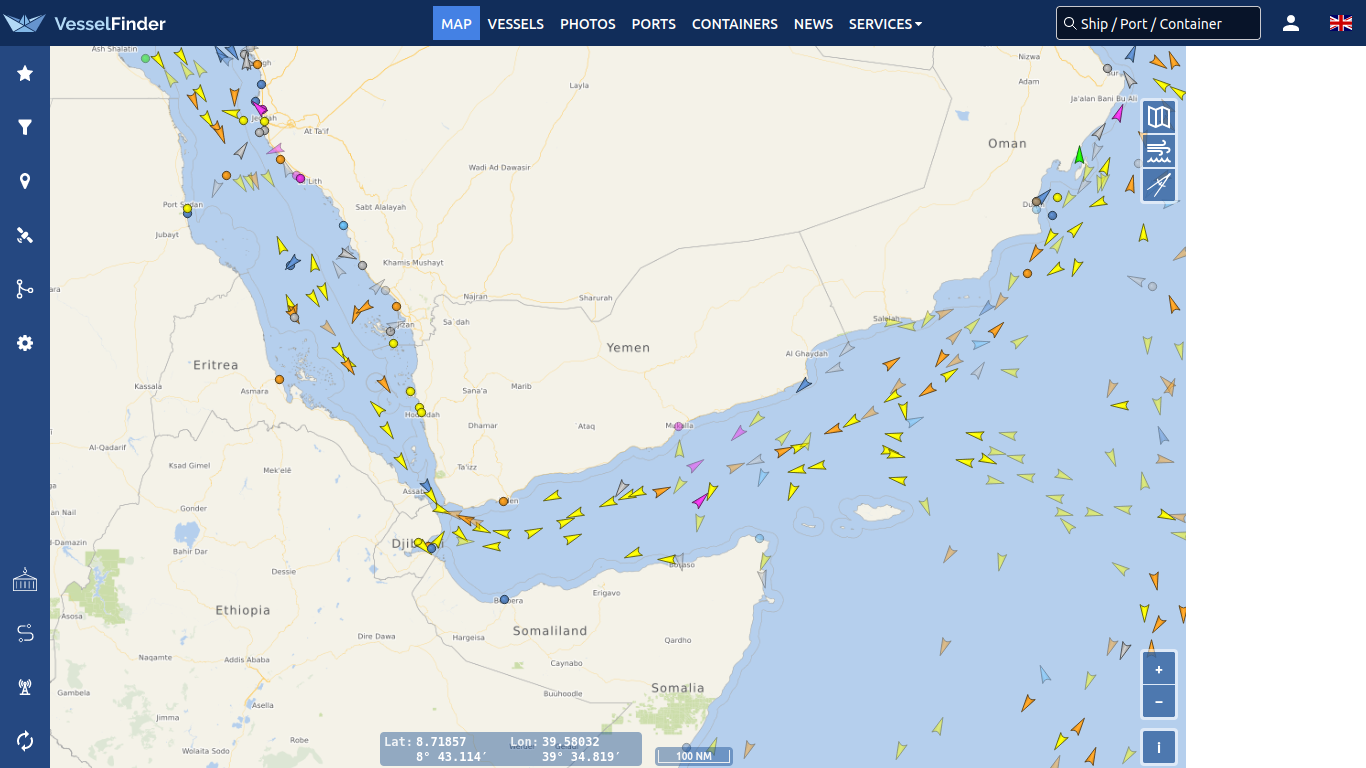
Task: Zoom in with the plus button
Action: (x=1159, y=669)
